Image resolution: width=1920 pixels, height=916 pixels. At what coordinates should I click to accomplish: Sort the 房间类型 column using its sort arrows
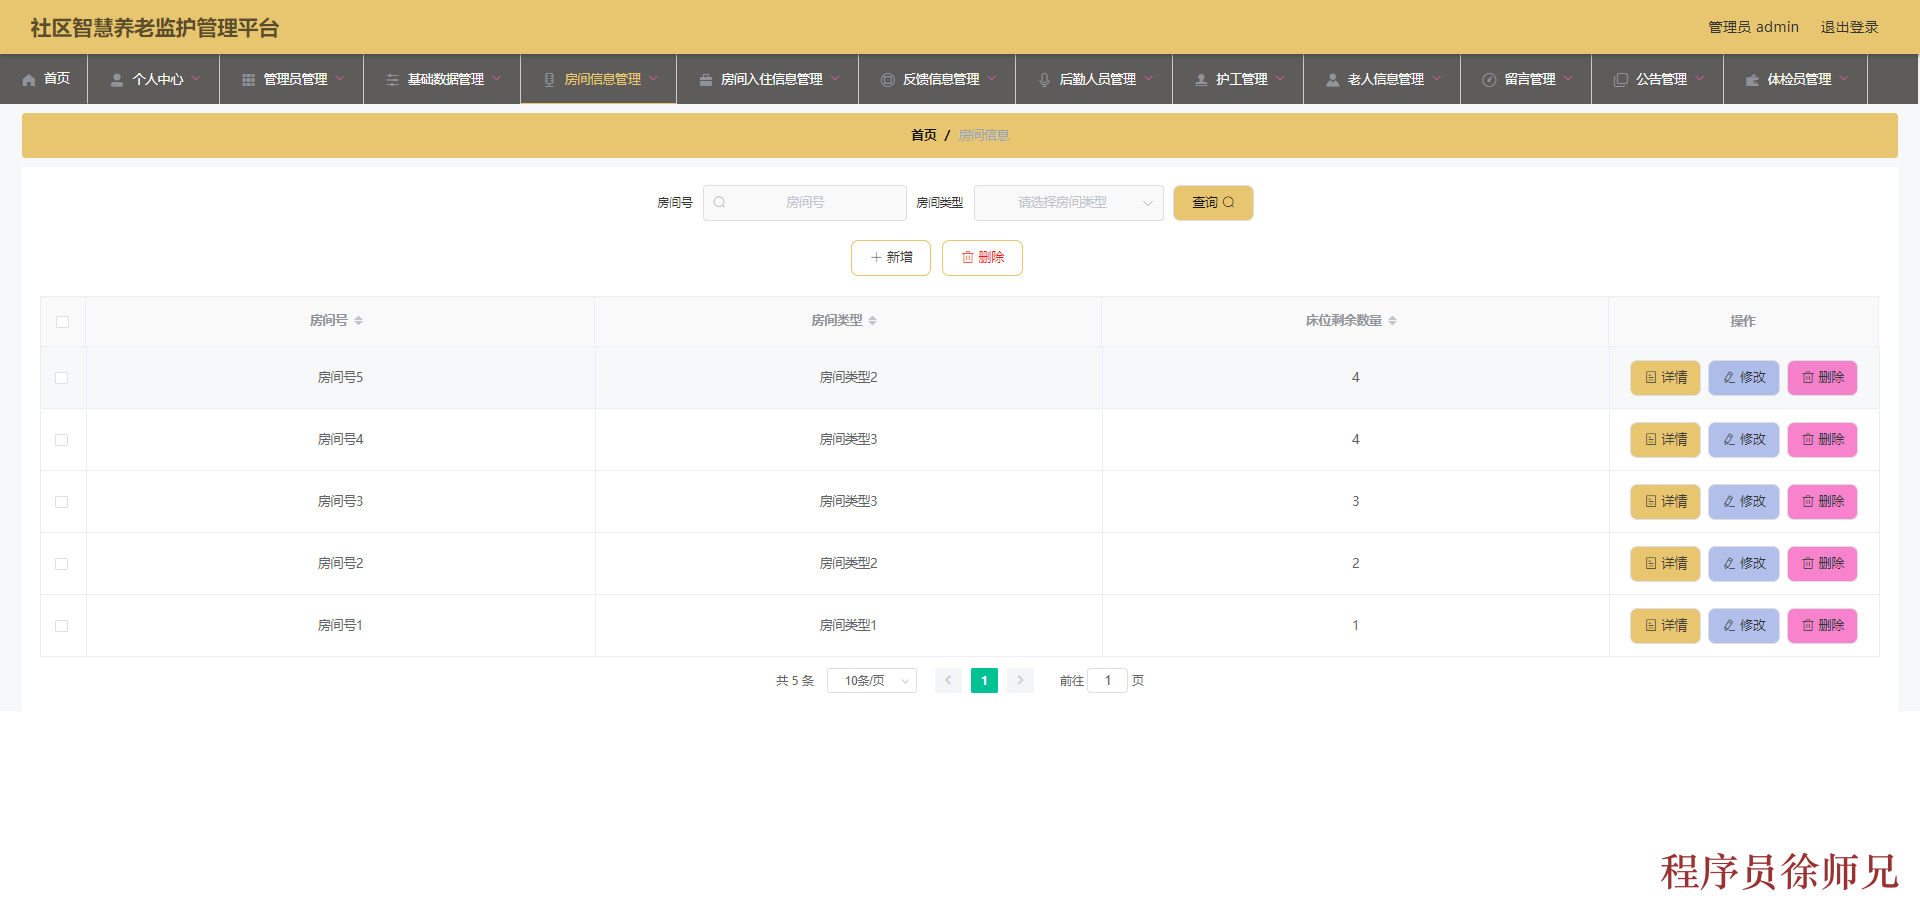[x=872, y=321]
